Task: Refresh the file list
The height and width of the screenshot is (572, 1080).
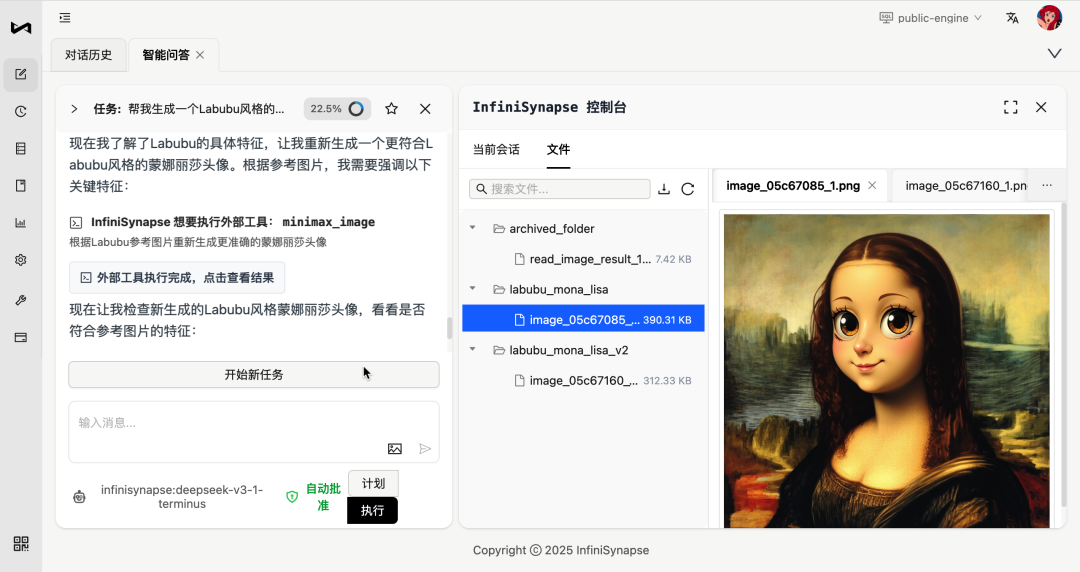Action: pos(687,189)
